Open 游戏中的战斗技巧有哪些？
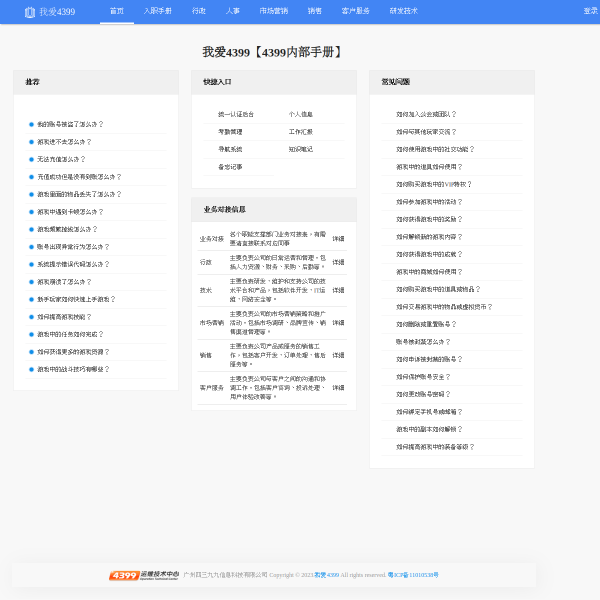This screenshot has height=600, width=600. click(73, 369)
